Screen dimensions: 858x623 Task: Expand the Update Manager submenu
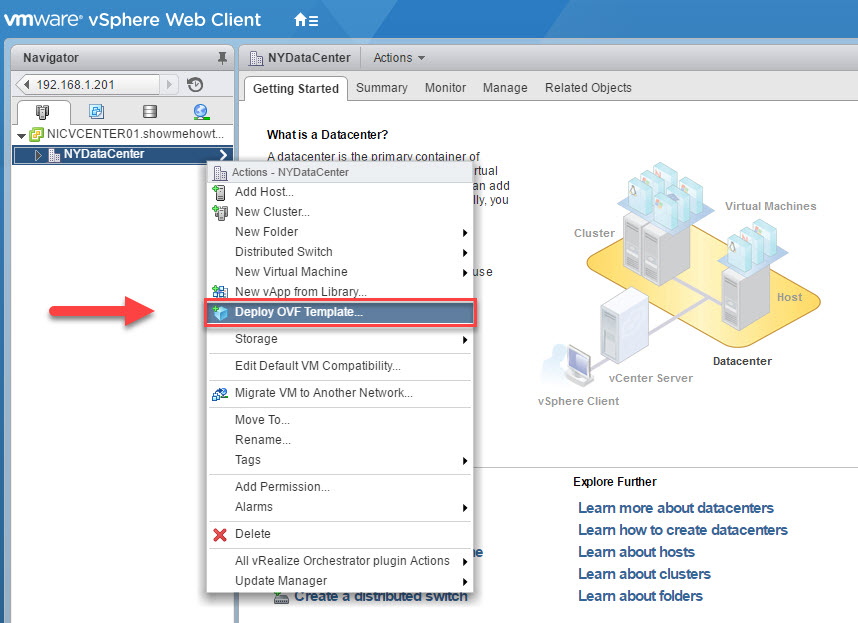click(465, 581)
